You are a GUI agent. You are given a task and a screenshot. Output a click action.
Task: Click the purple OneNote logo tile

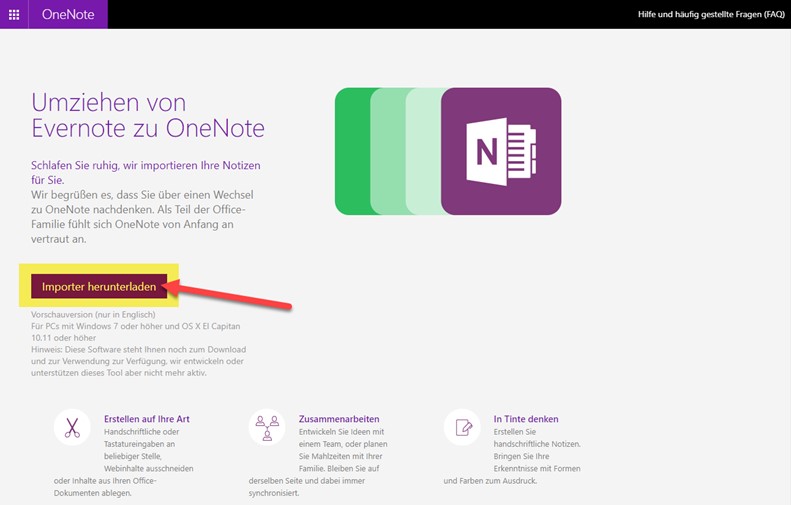point(501,151)
